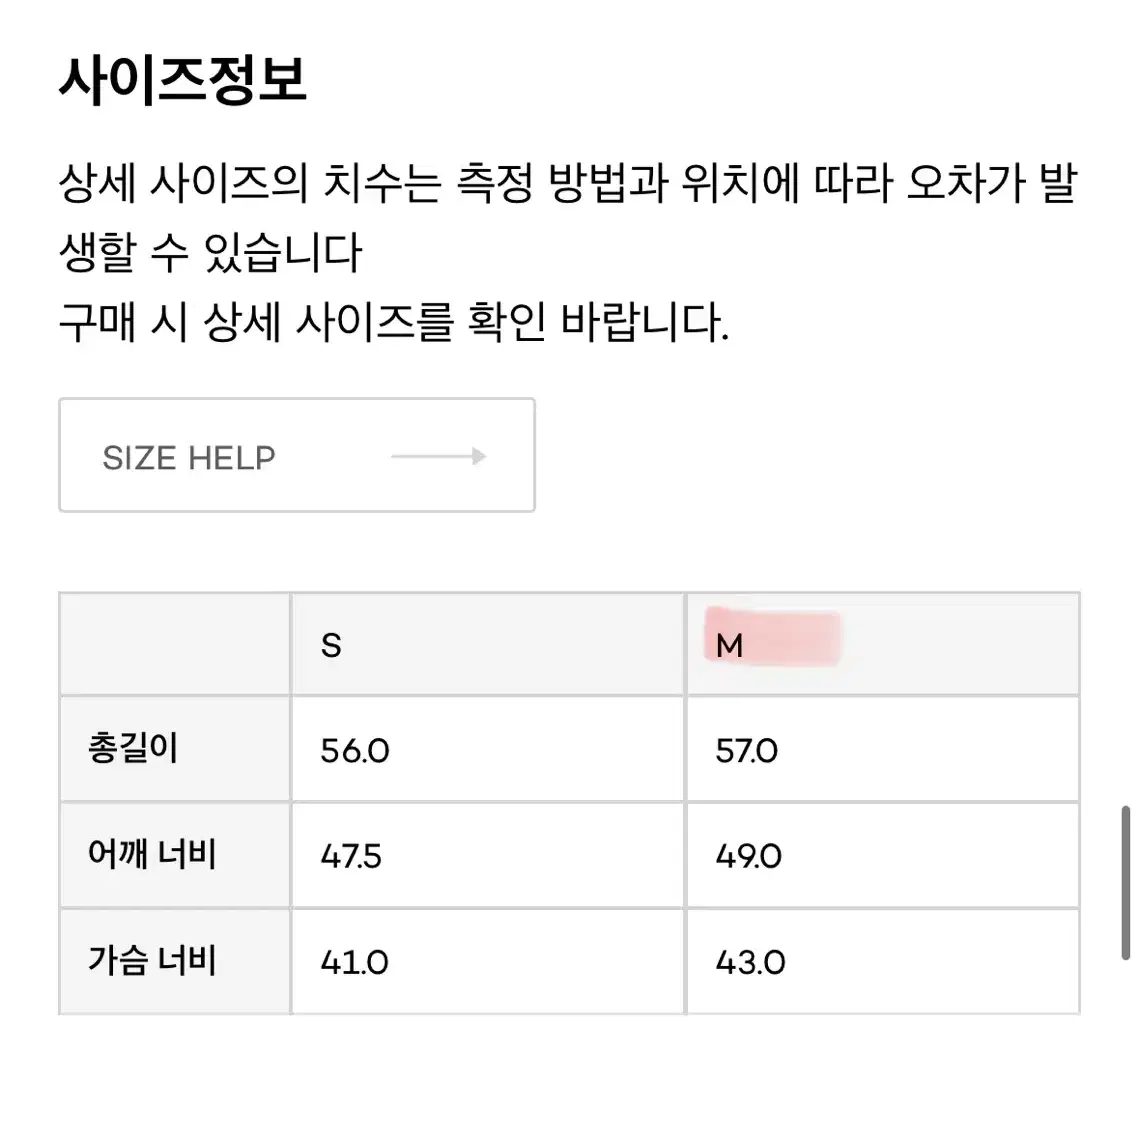Select the 49.0 shoulder width cell

[883, 855]
